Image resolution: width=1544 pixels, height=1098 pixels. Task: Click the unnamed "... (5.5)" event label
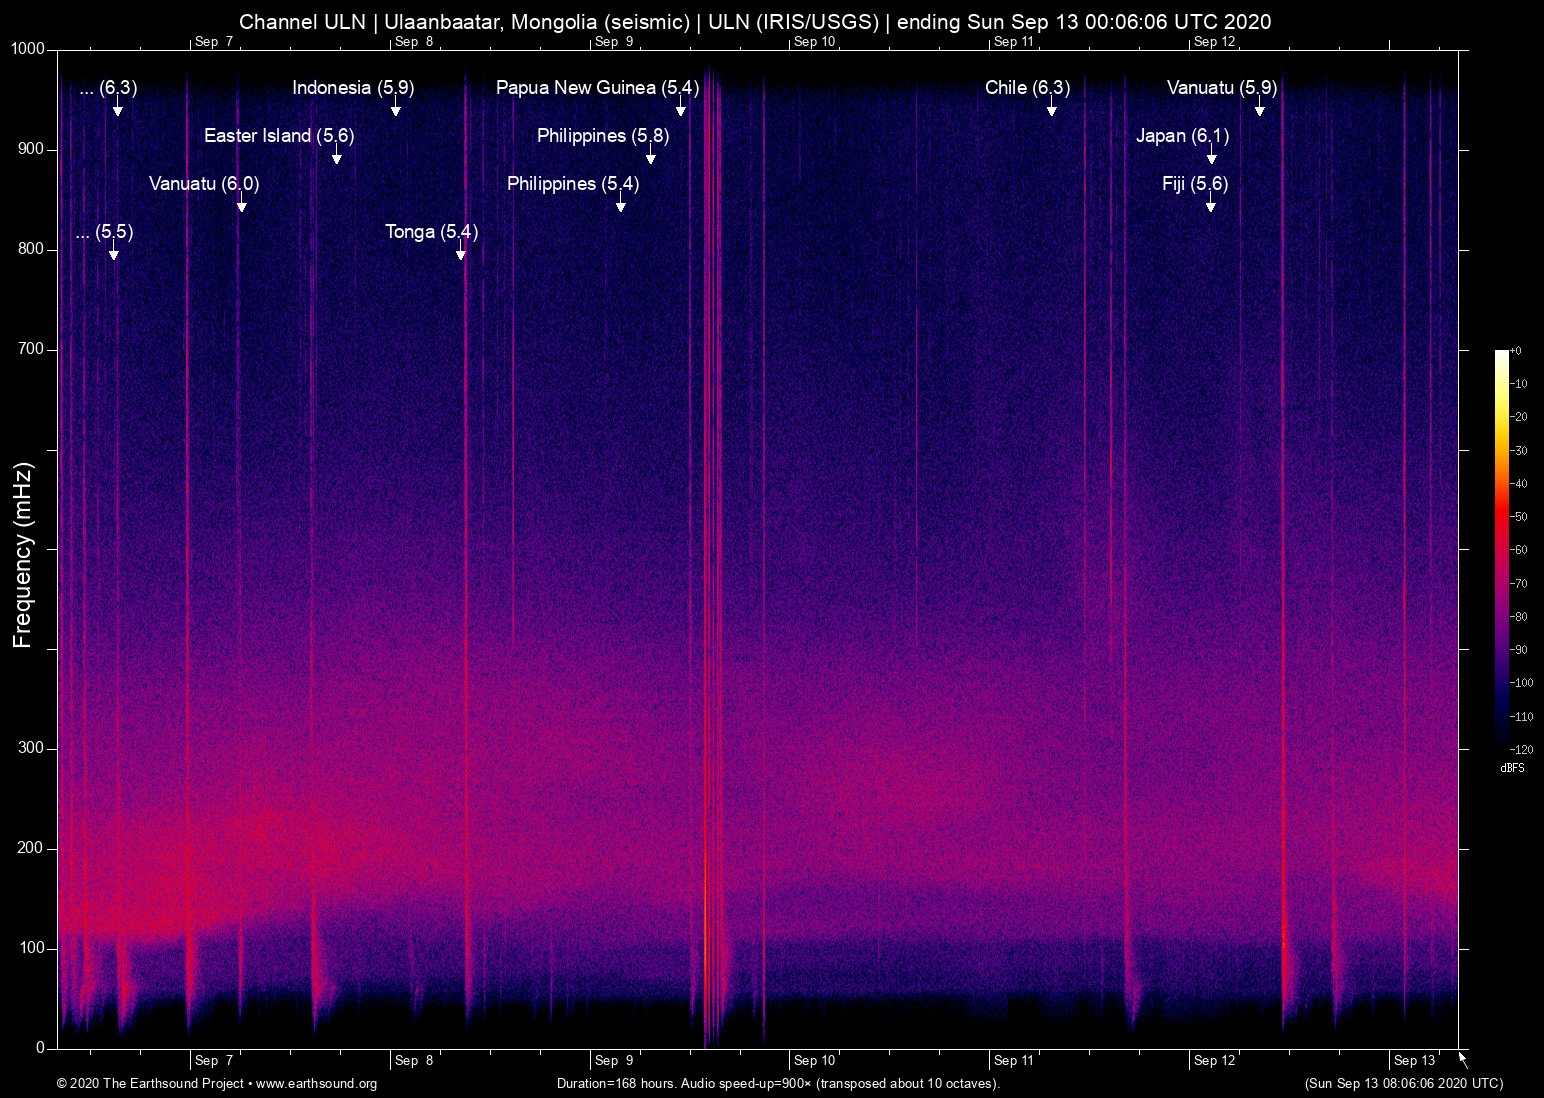pos(104,232)
